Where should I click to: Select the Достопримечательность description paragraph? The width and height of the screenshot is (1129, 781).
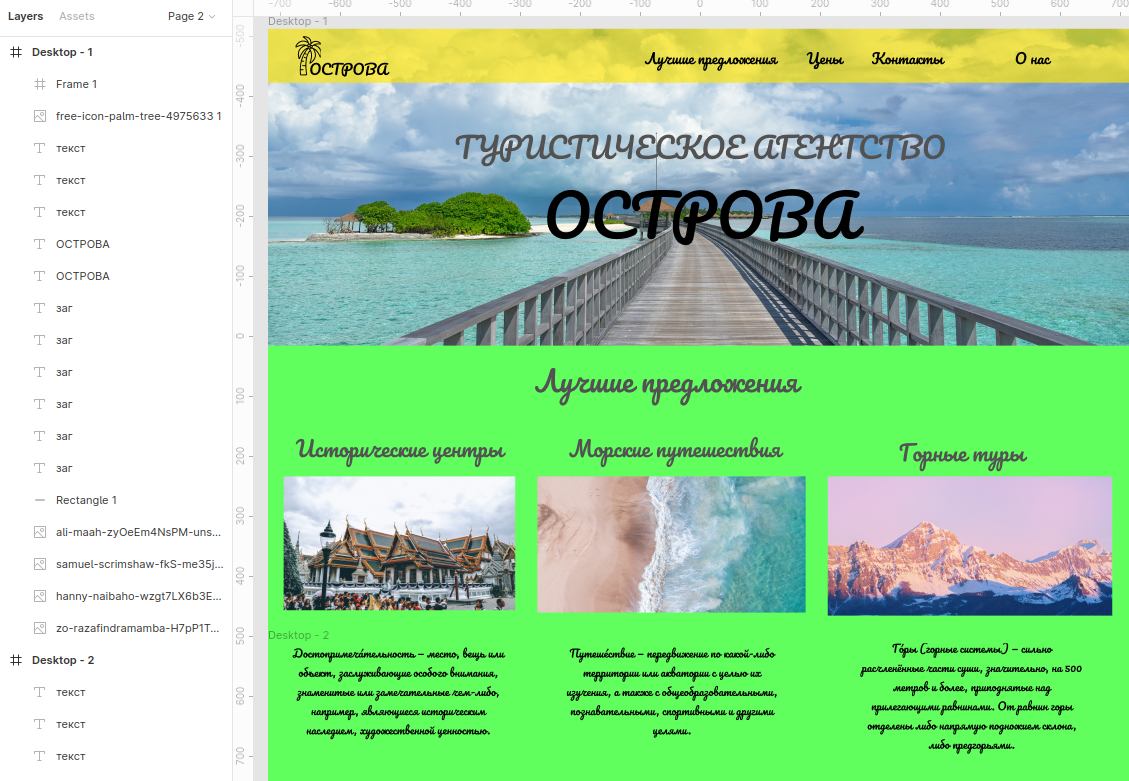coord(398,692)
